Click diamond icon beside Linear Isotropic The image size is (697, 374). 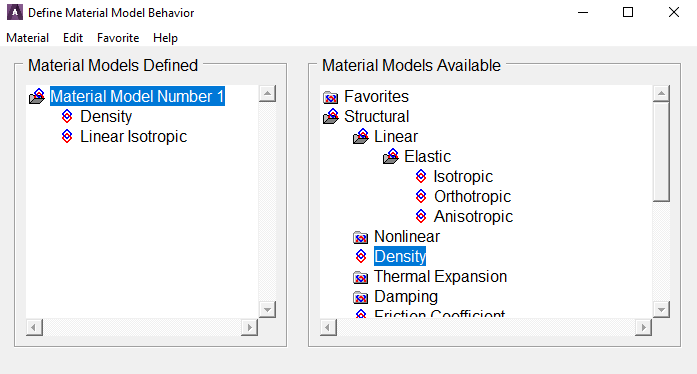(x=67, y=136)
